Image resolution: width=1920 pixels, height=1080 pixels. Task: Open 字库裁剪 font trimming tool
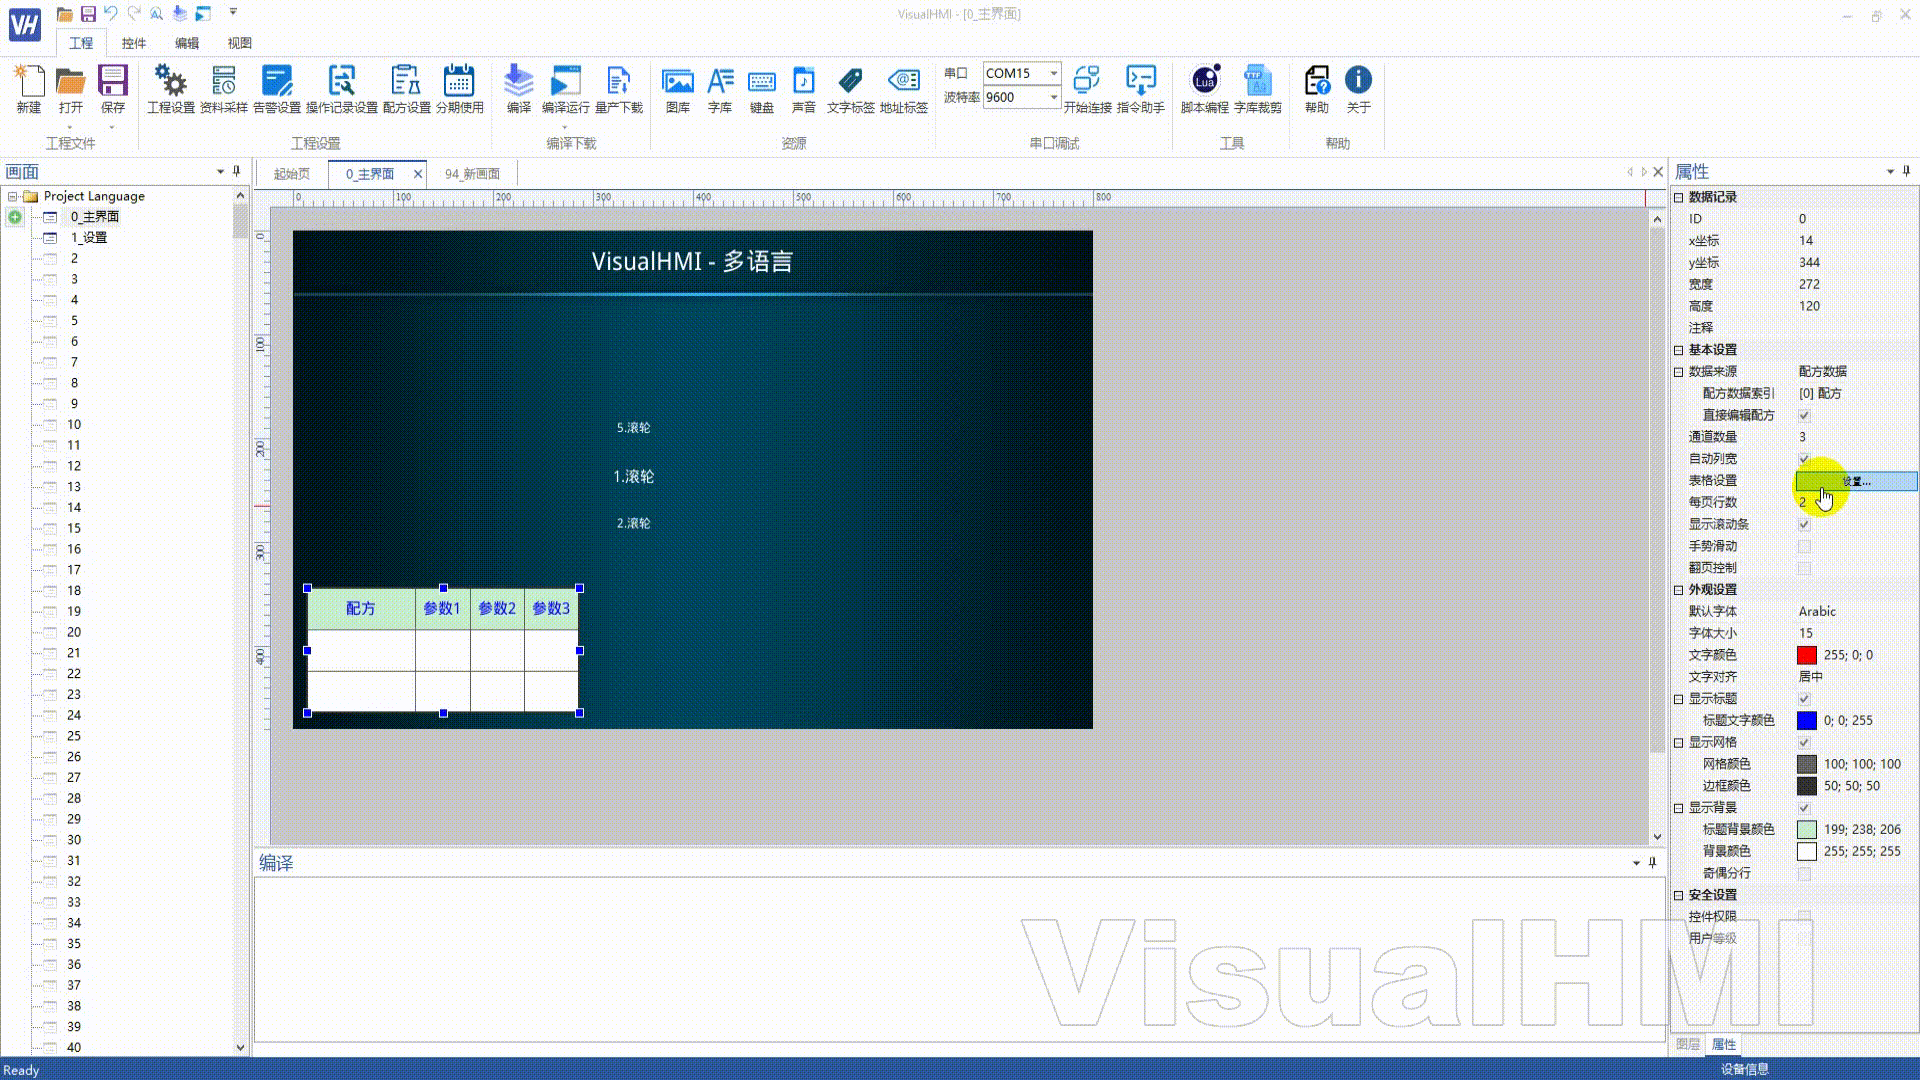click(1258, 89)
